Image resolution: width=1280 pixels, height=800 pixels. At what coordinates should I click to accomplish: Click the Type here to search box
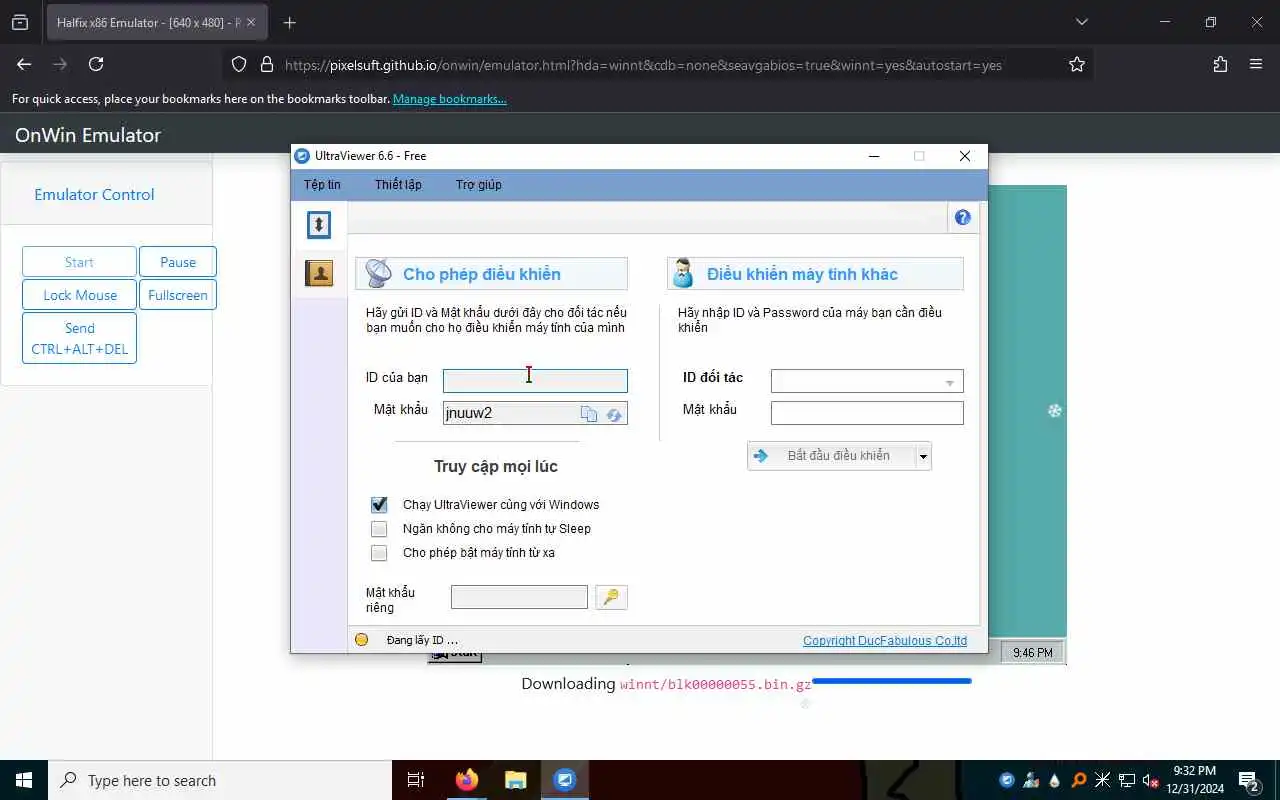pos(220,780)
